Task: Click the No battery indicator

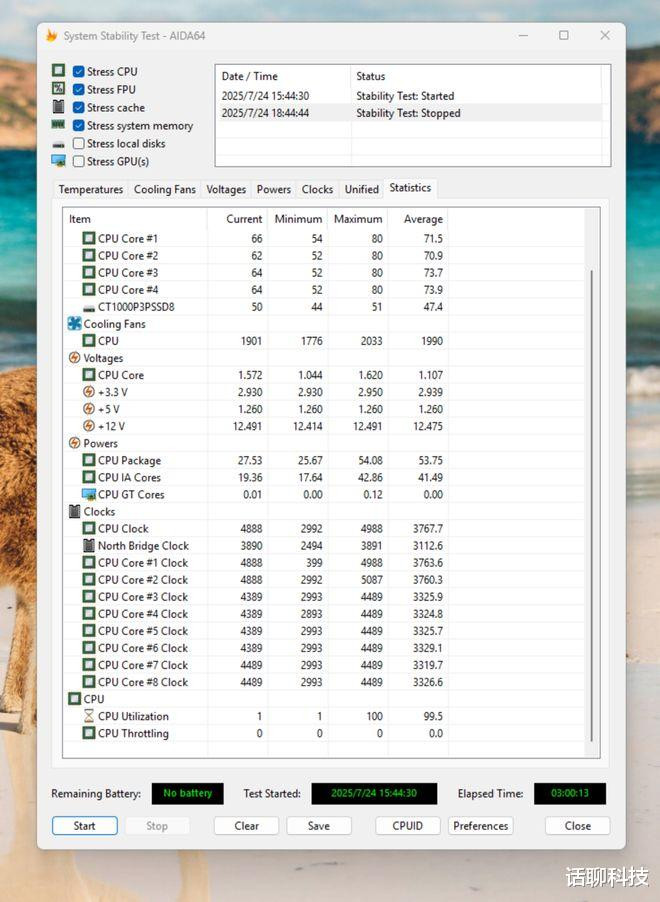Action: [x=188, y=793]
